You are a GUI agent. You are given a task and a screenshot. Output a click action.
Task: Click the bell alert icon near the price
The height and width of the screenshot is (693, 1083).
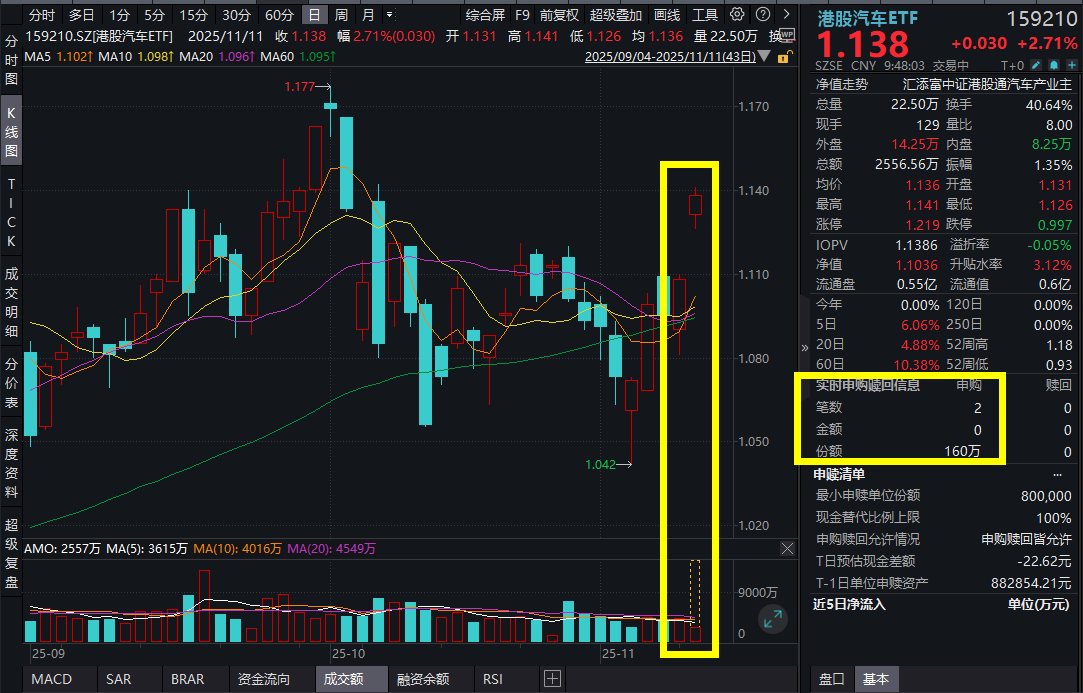(x=1054, y=64)
